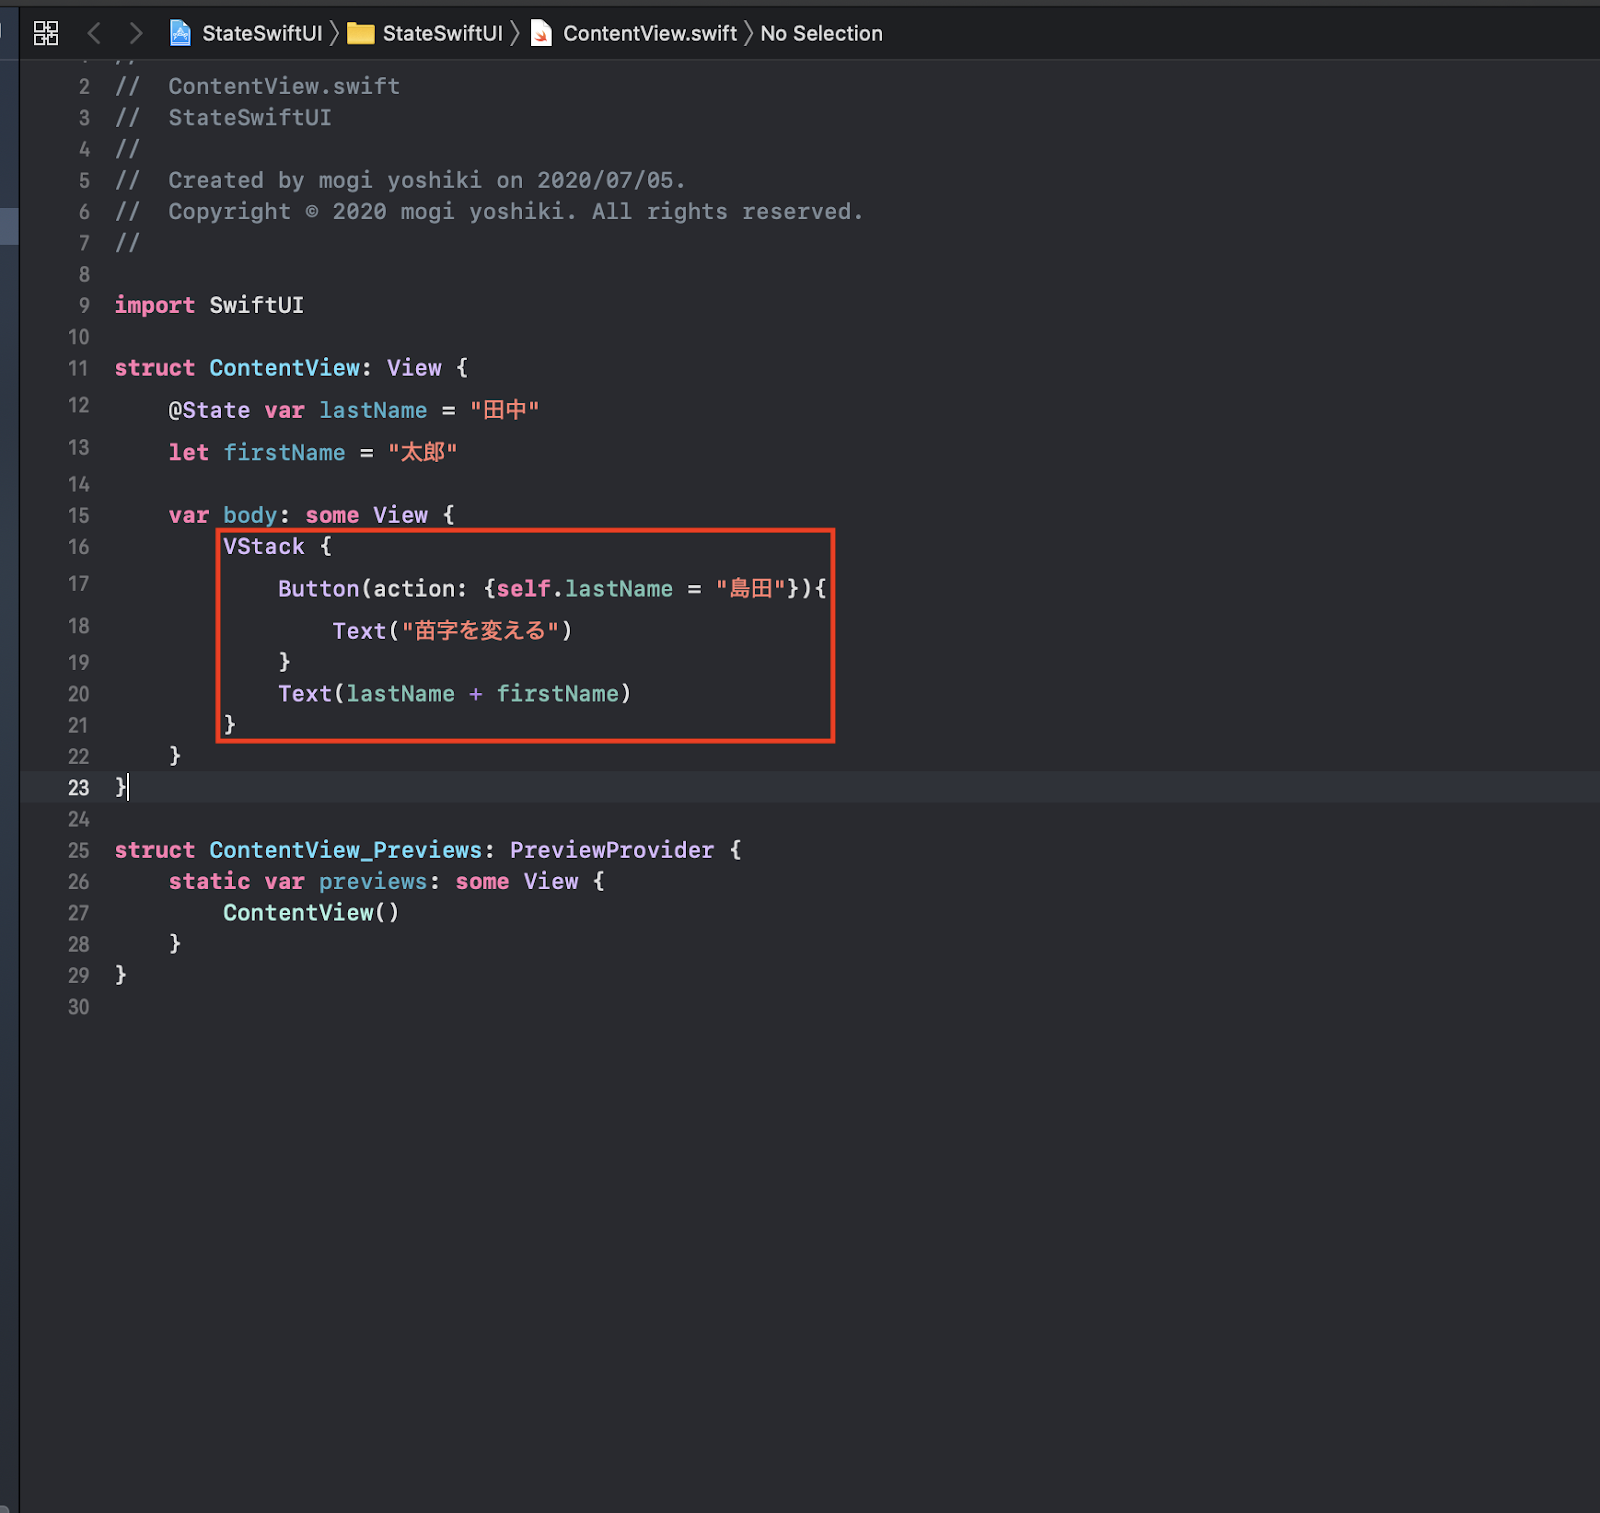Screen dimensions: 1600x1513
Task: Open StateSwiftUI project breadcrumb
Action: 262,33
